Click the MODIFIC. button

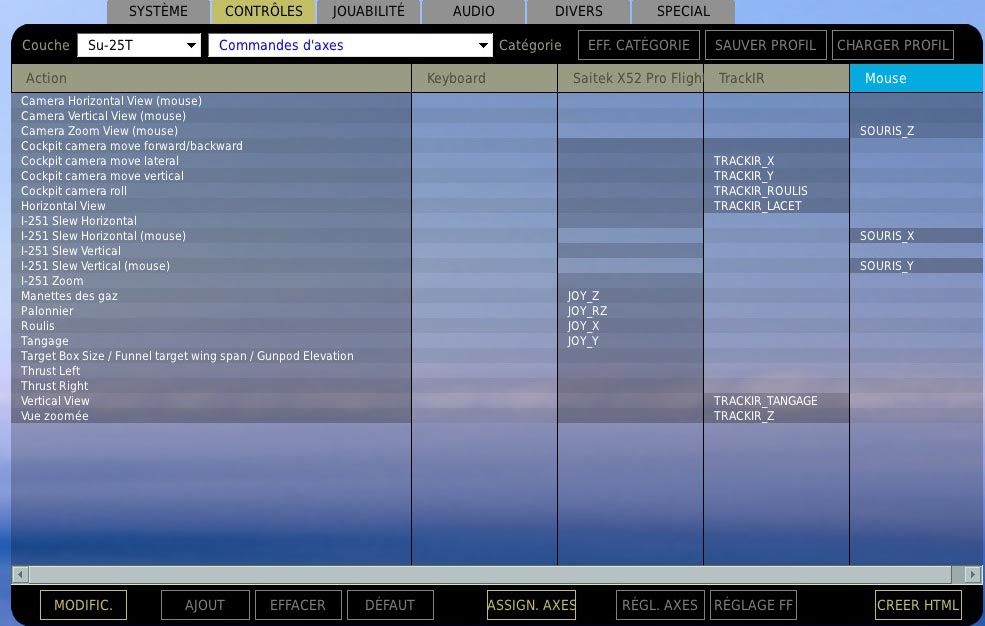pos(84,605)
